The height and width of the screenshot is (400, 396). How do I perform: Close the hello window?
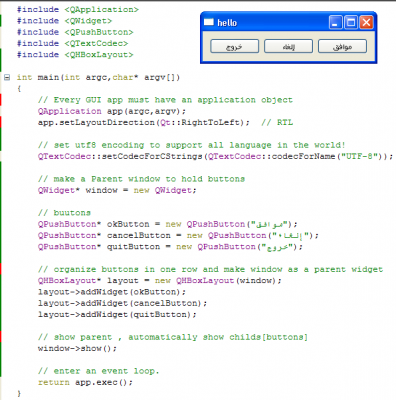pos(366,22)
